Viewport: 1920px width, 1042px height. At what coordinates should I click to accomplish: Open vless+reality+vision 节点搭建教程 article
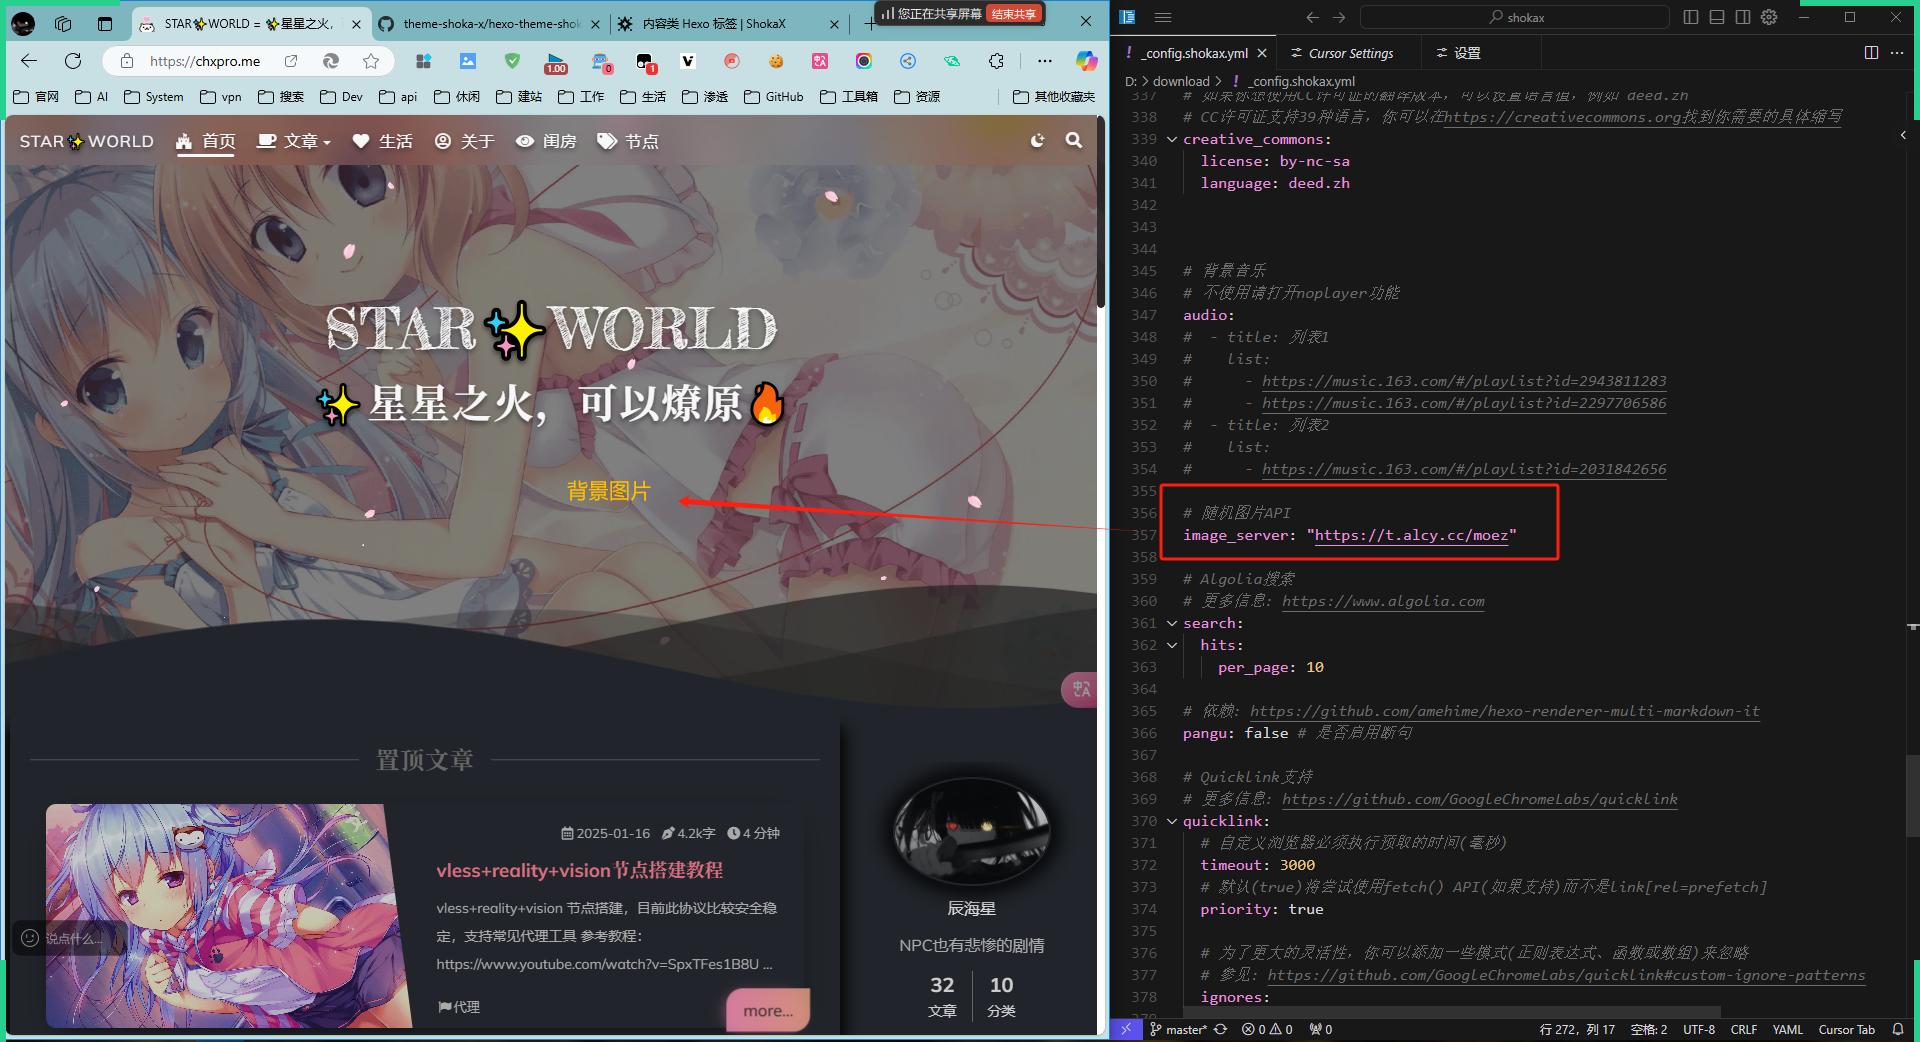click(x=580, y=870)
